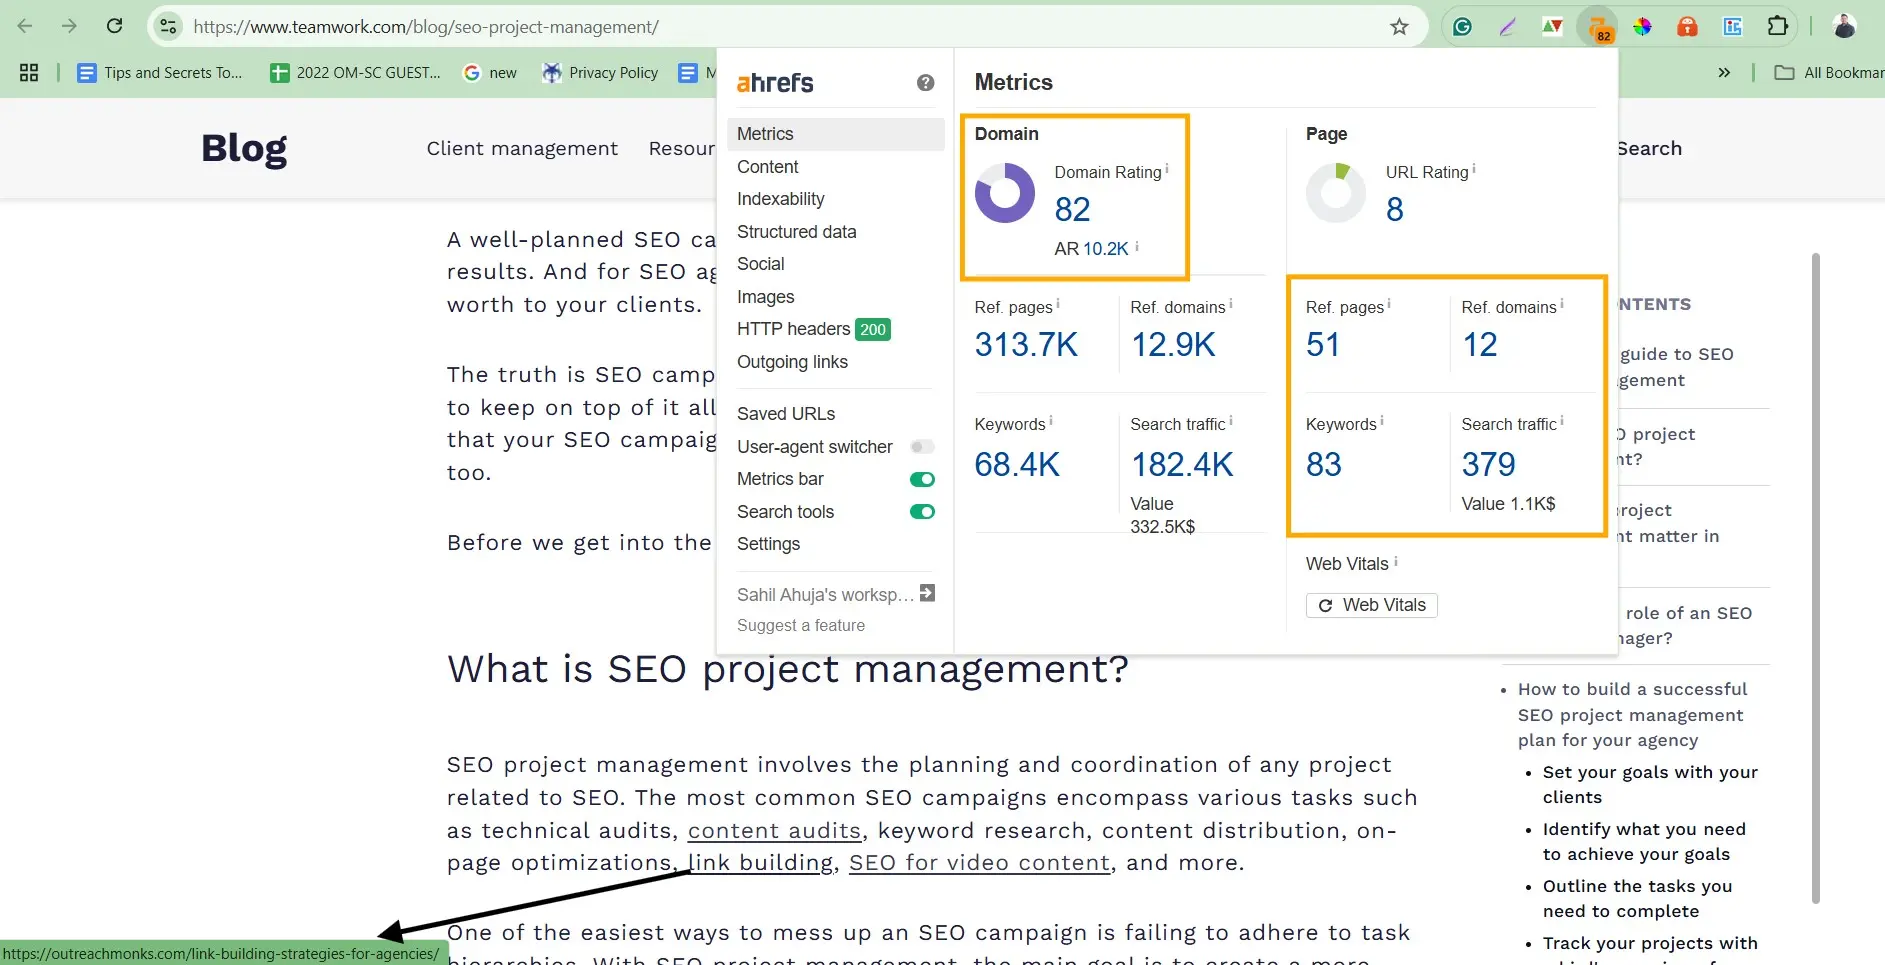Reload the page with the refresh icon
The height and width of the screenshot is (965, 1885).
(115, 26)
